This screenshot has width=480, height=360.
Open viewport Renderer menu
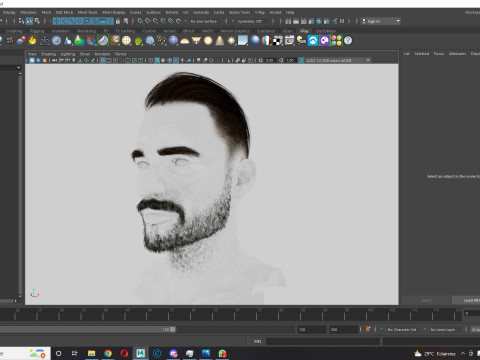(x=102, y=54)
